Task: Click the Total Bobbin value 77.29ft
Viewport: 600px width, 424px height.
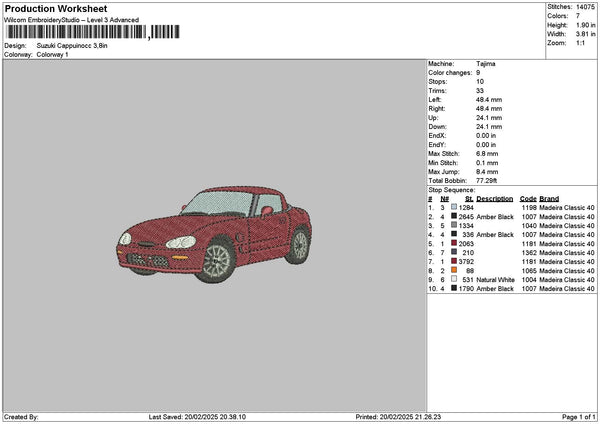Action: coord(487,181)
